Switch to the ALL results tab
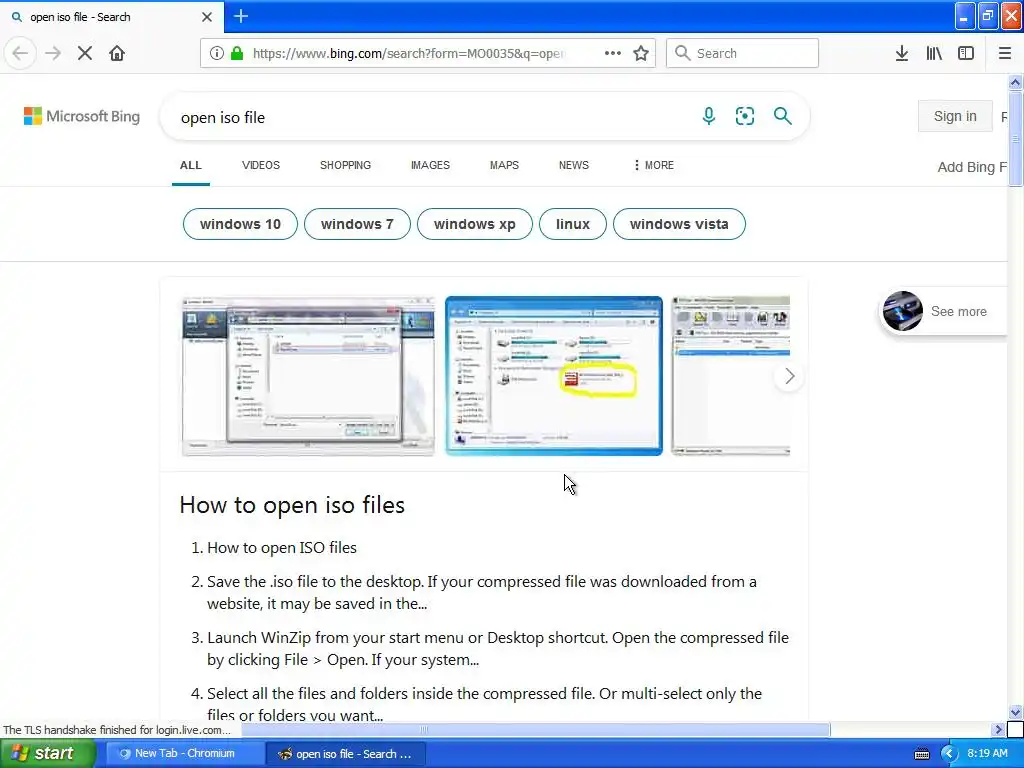Image resolution: width=1024 pixels, height=768 pixels. click(191, 165)
